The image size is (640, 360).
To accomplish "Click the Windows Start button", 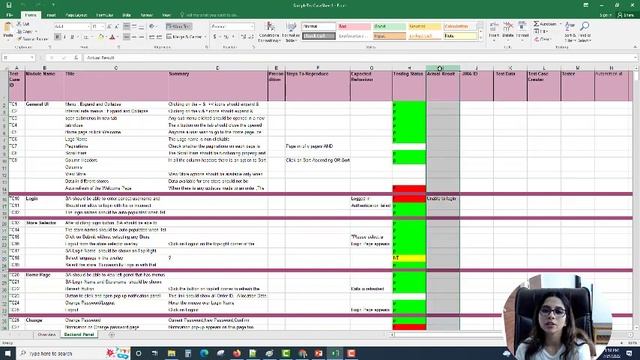I will coord(8,353).
